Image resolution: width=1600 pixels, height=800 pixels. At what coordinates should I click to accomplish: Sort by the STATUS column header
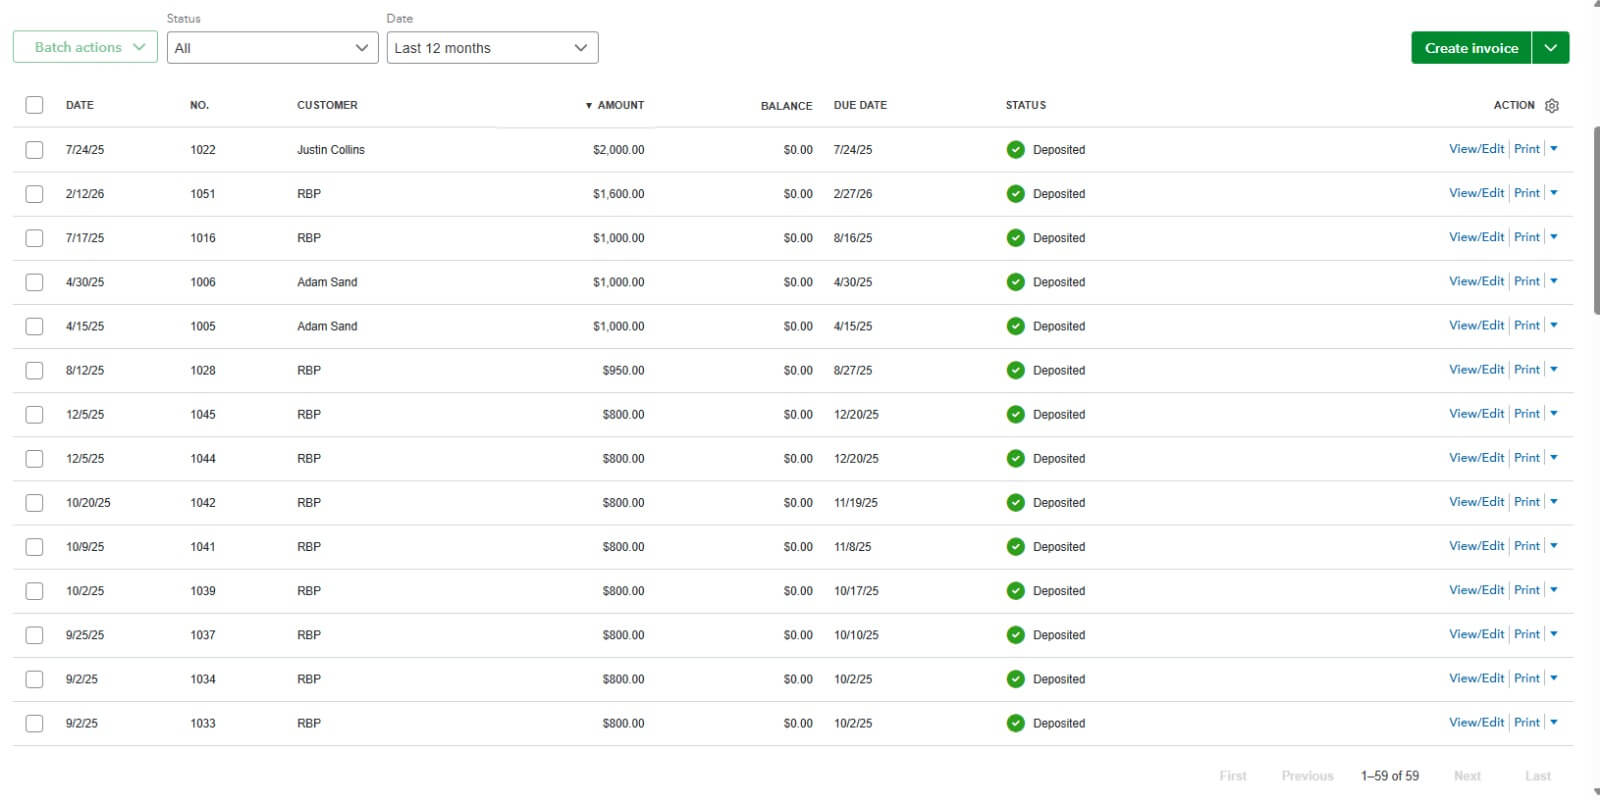click(1026, 105)
